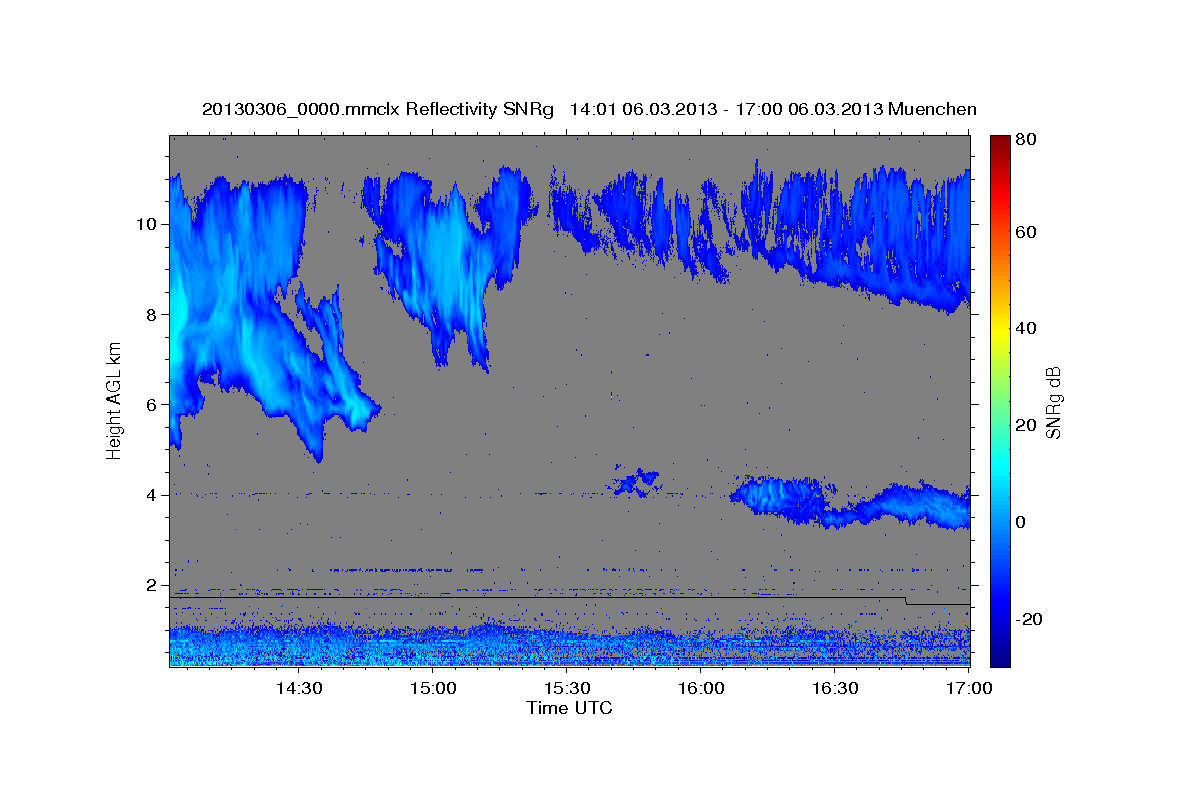Click the colorbar value 20
1200x800 pixels.
tap(1025, 425)
